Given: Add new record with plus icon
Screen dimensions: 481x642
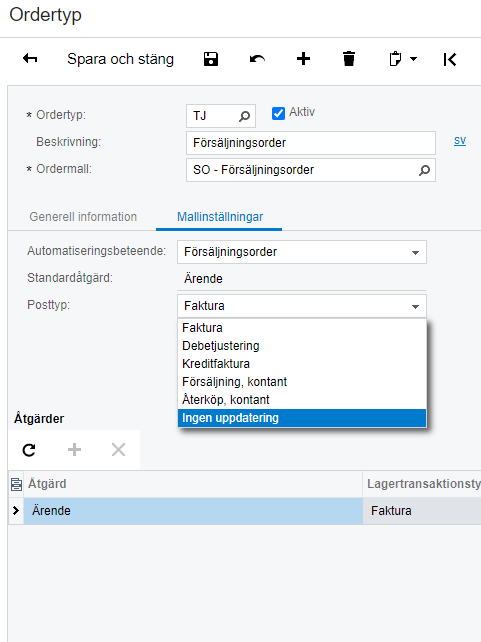Looking at the screenshot, I should 303,59.
